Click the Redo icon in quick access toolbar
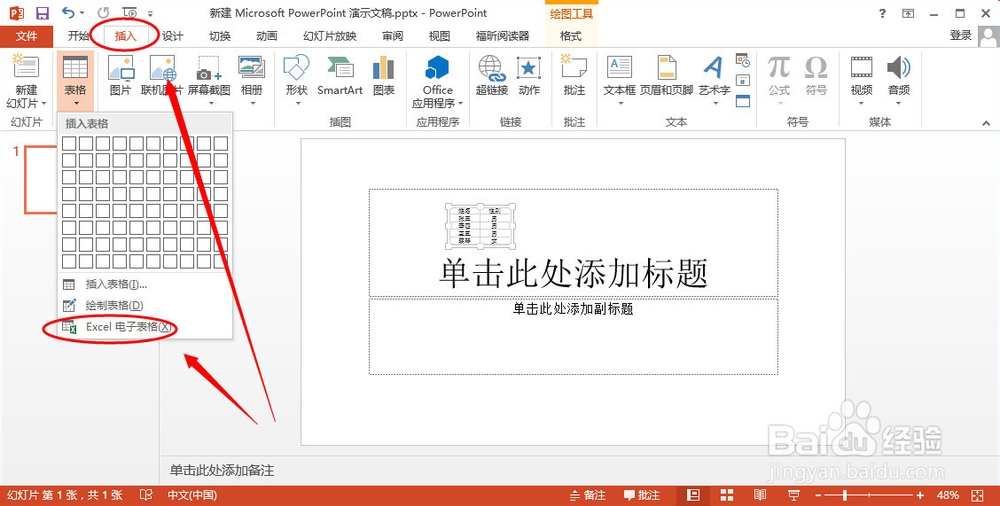 (103, 13)
